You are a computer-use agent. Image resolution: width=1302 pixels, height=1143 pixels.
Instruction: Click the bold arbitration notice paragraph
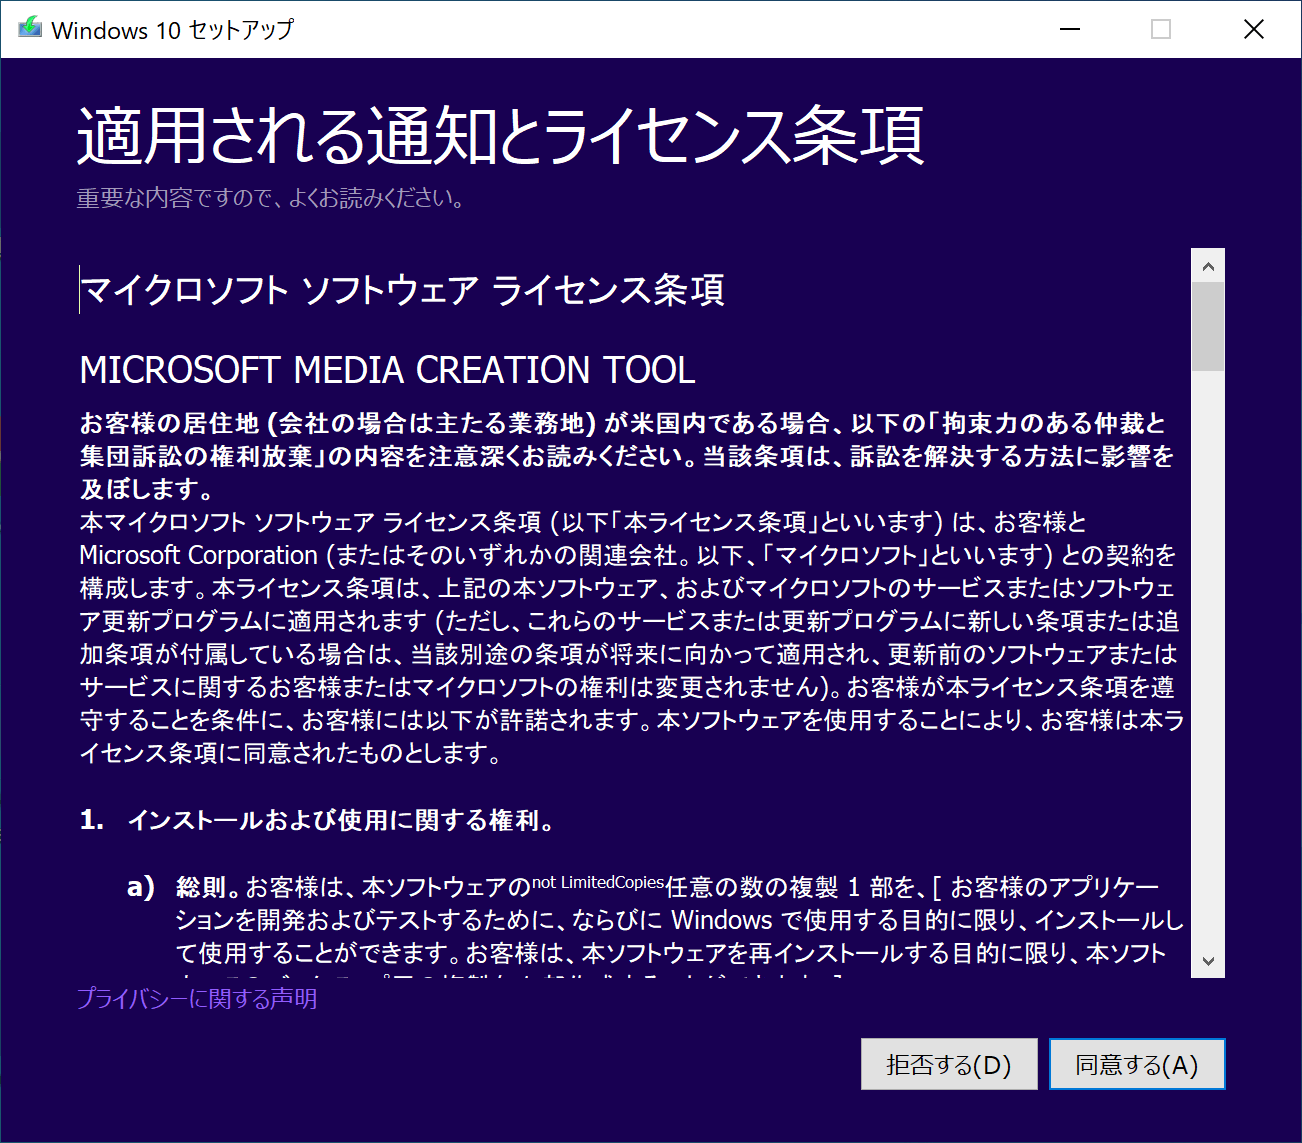(x=626, y=456)
